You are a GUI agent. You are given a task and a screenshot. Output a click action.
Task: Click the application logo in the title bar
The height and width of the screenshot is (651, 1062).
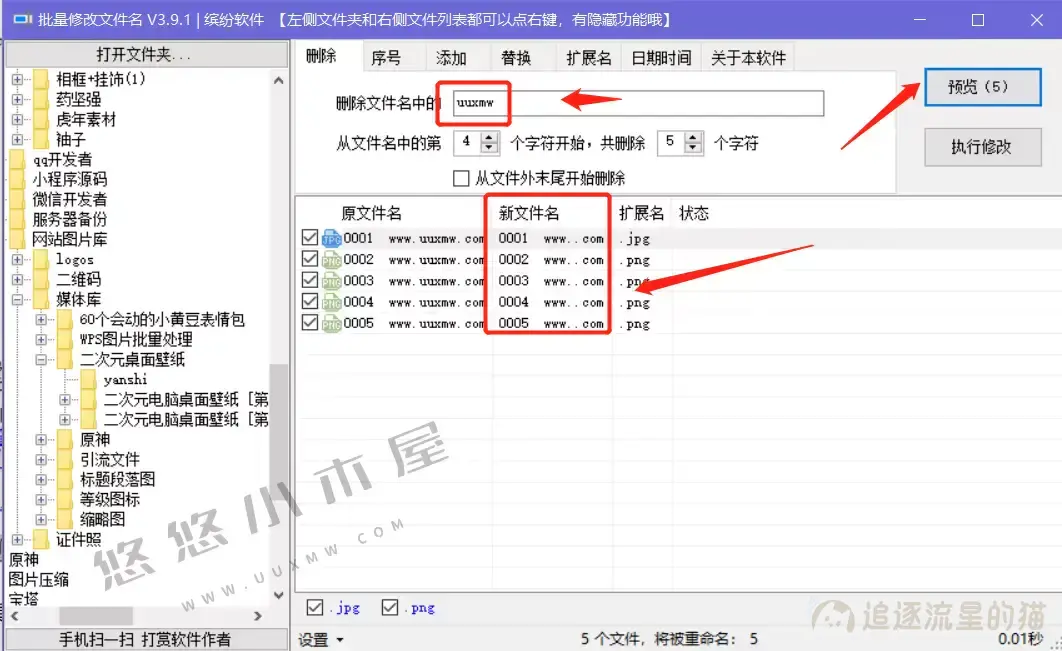click(22, 20)
